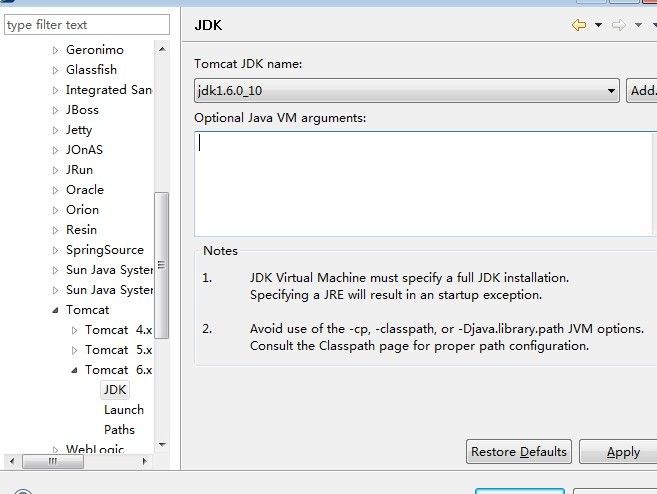Expand the Jetty tree node
Viewport: 657px width, 494px height.
pyautogui.click(x=55, y=130)
